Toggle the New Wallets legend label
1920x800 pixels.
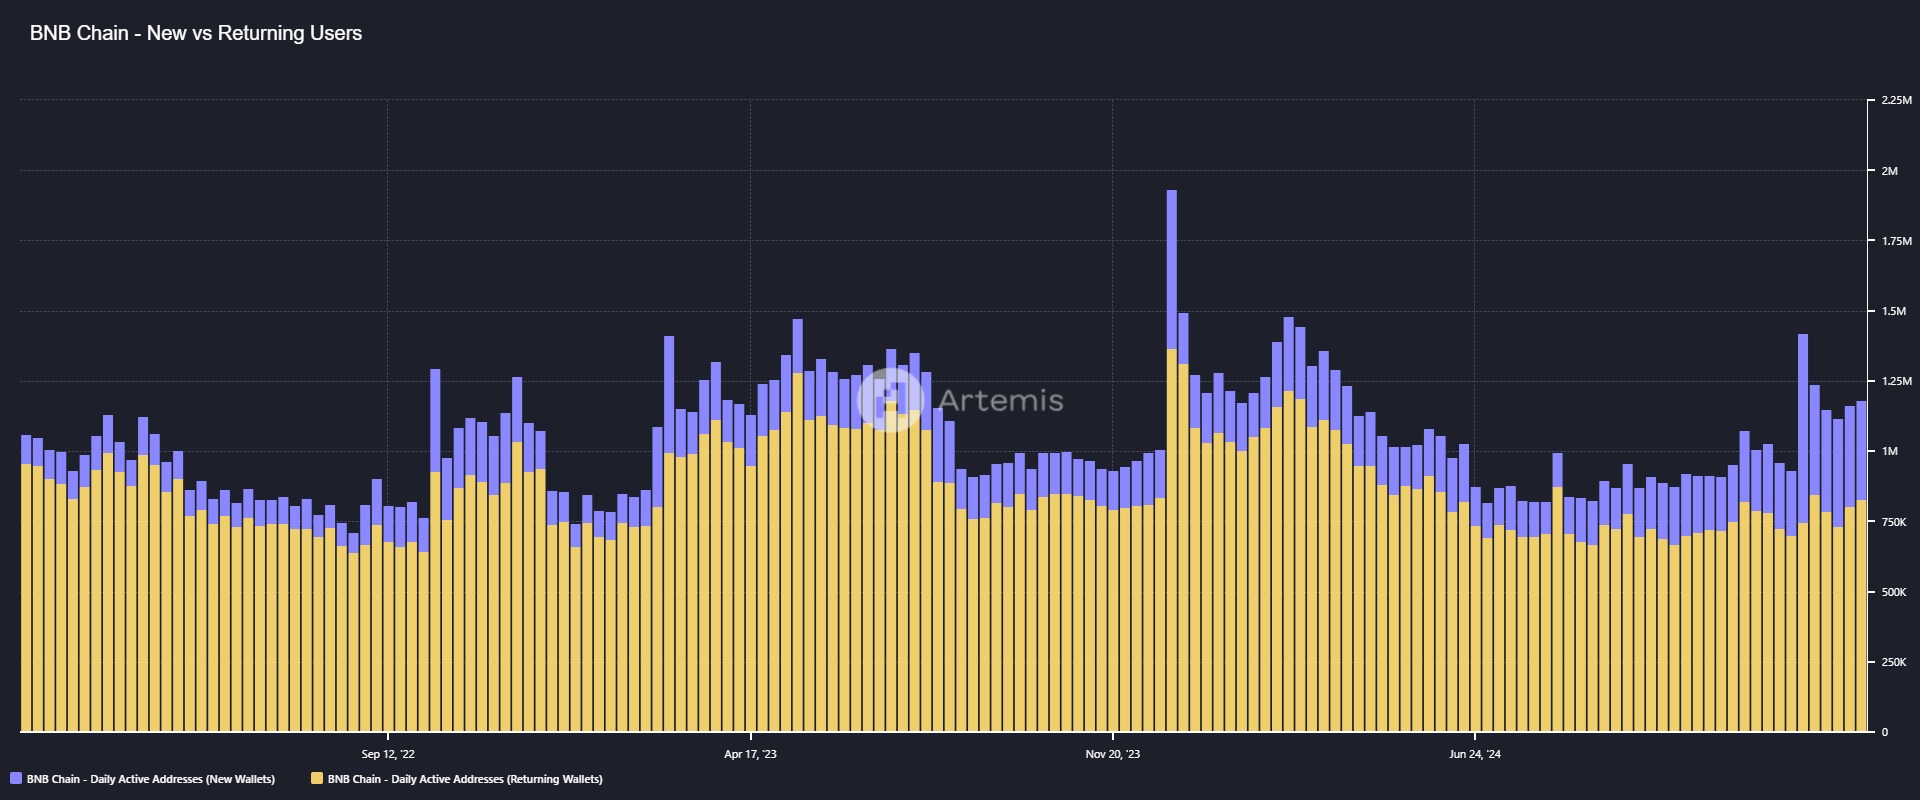(x=150, y=779)
